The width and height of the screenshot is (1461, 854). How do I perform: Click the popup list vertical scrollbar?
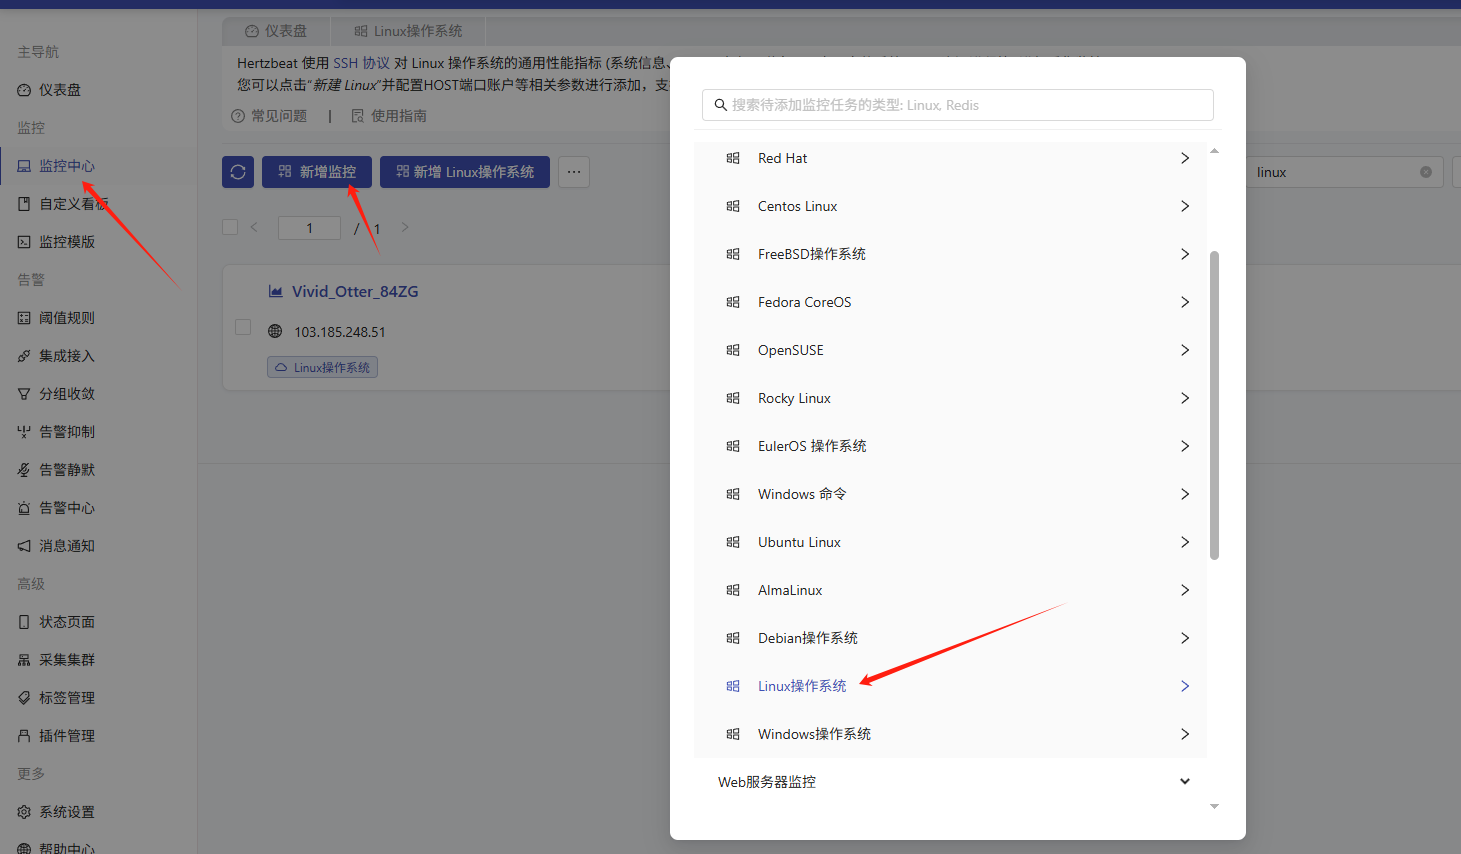[x=1214, y=405]
